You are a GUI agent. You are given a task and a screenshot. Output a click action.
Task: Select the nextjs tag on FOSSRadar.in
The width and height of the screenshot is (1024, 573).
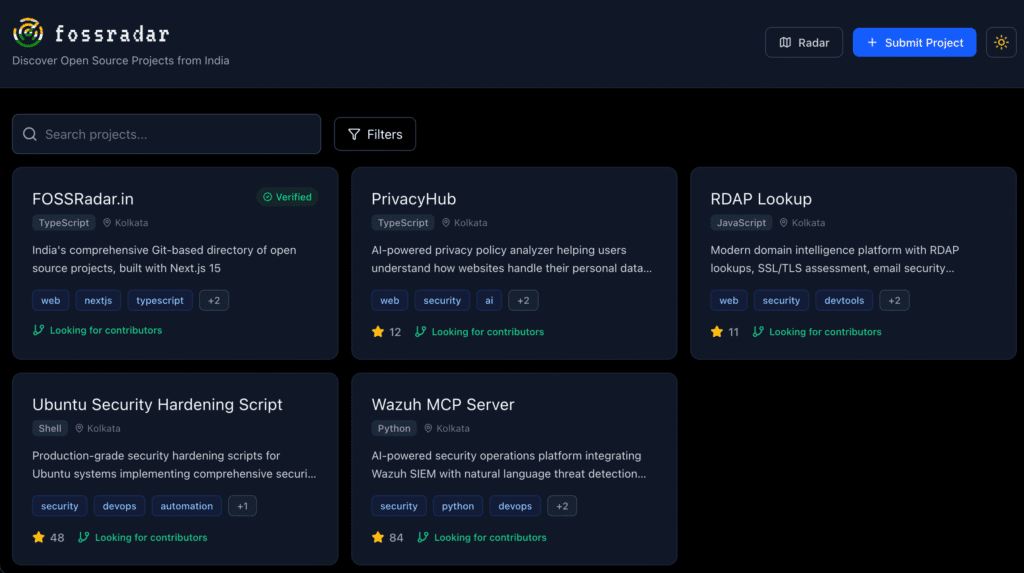(x=98, y=300)
